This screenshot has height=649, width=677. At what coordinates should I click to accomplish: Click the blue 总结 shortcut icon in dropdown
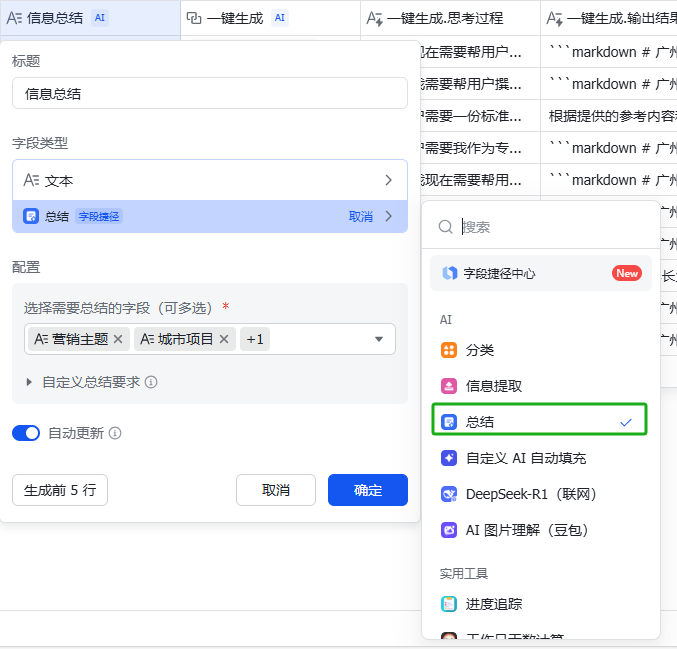coord(449,422)
